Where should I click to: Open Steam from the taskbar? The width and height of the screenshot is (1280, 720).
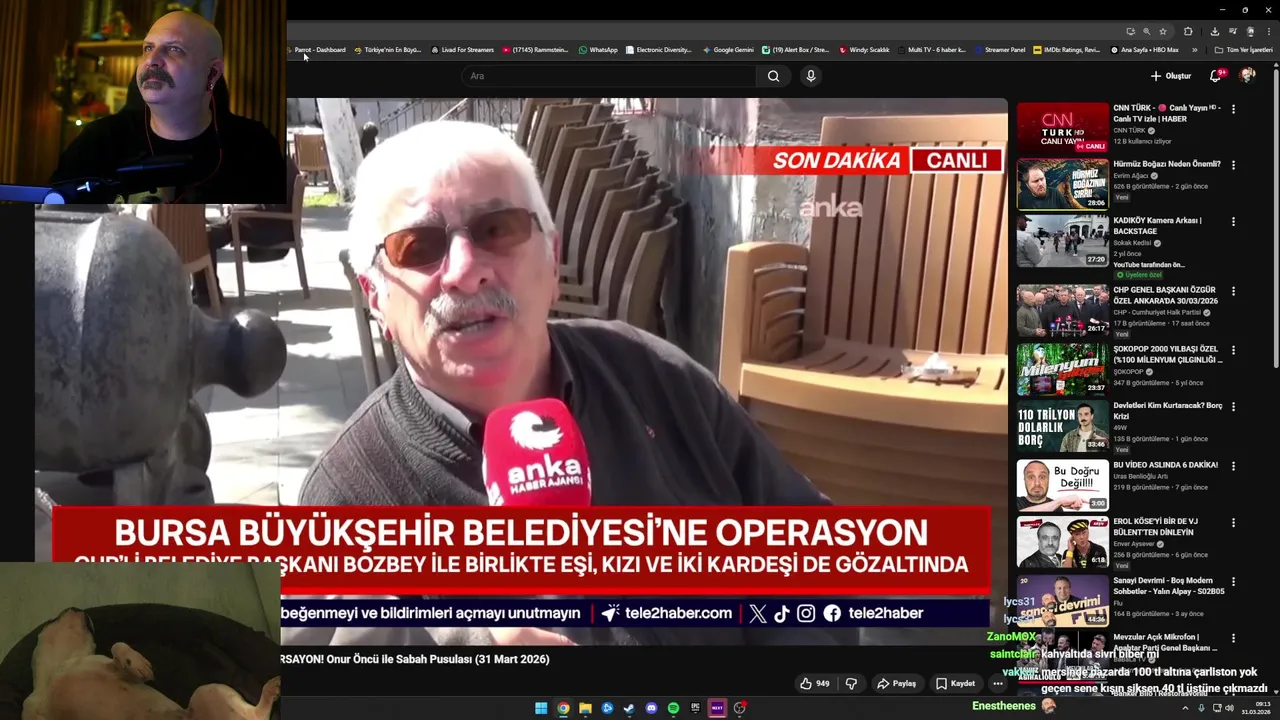[x=629, y=708]
